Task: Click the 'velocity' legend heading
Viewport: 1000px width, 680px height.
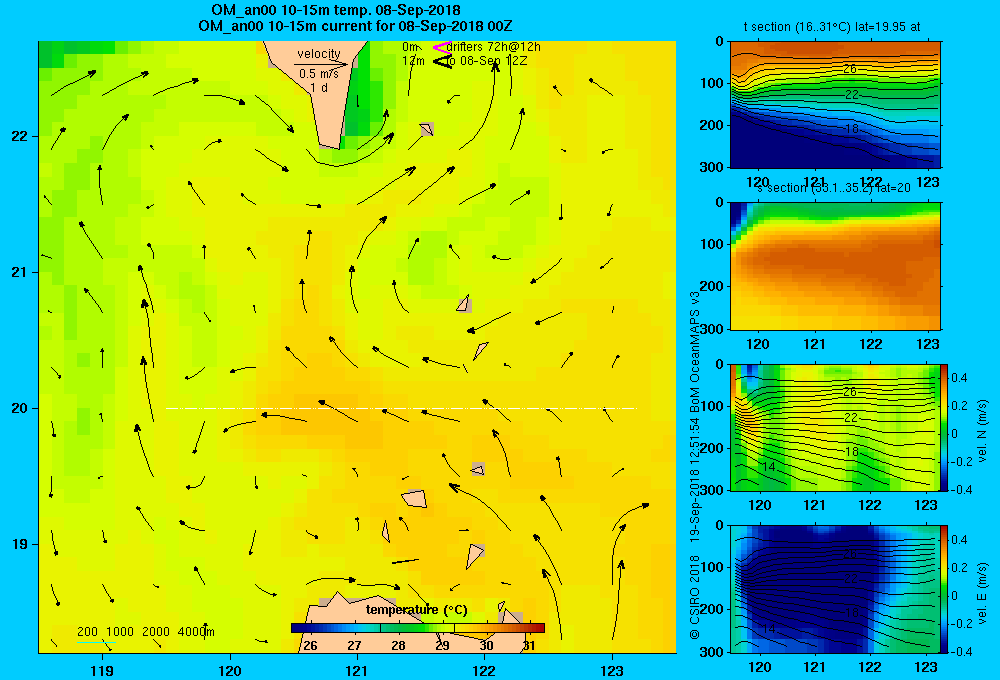Action: (x=319, y=54)
